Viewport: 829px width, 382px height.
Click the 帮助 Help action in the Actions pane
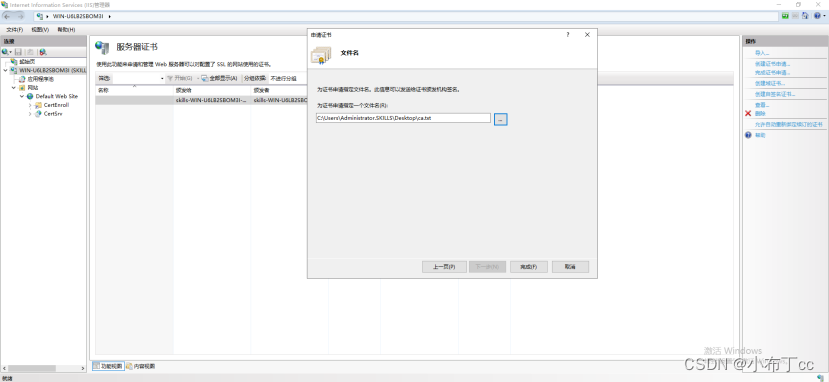[760, 135]
